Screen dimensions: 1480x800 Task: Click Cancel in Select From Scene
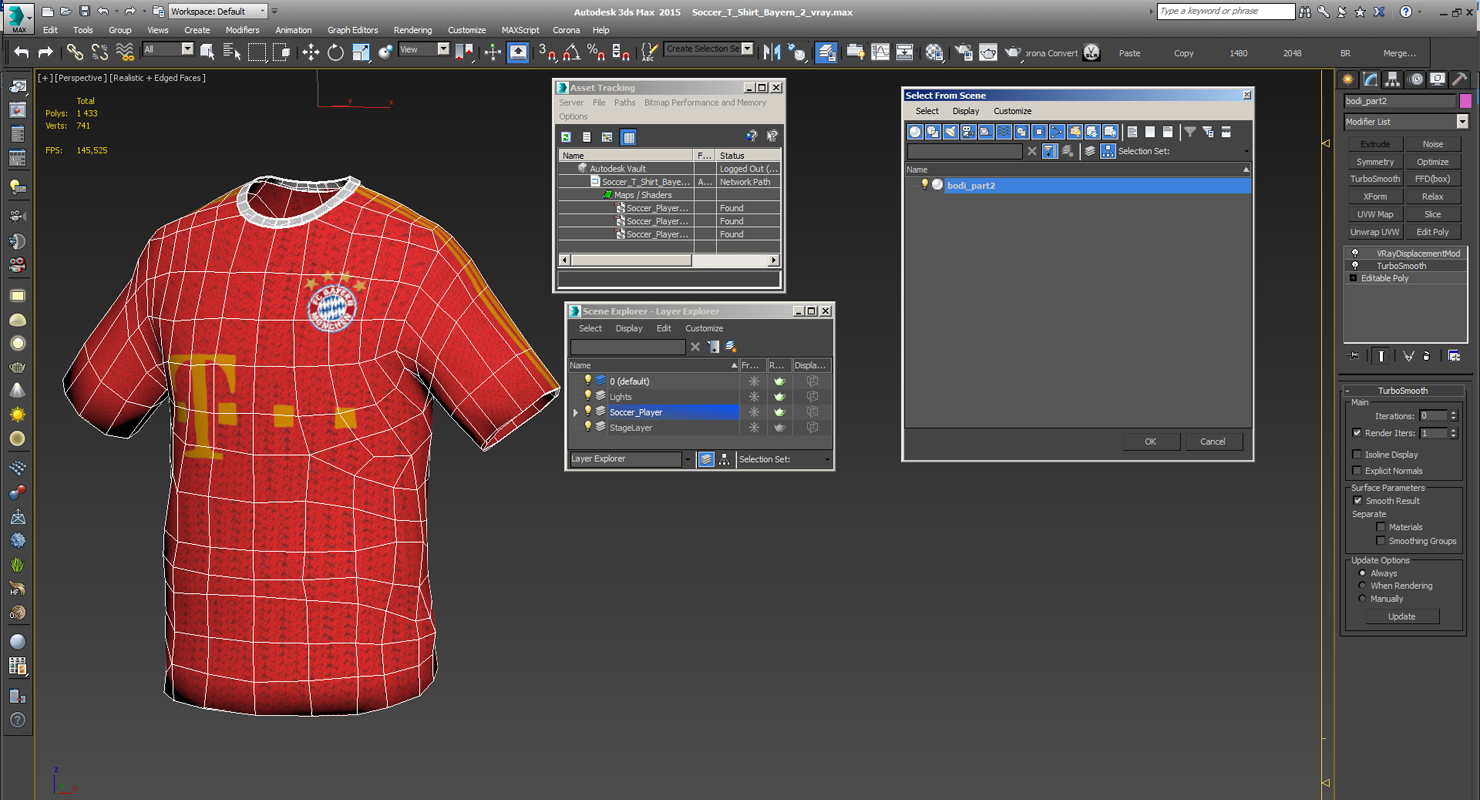click(x=1213, y=441)
